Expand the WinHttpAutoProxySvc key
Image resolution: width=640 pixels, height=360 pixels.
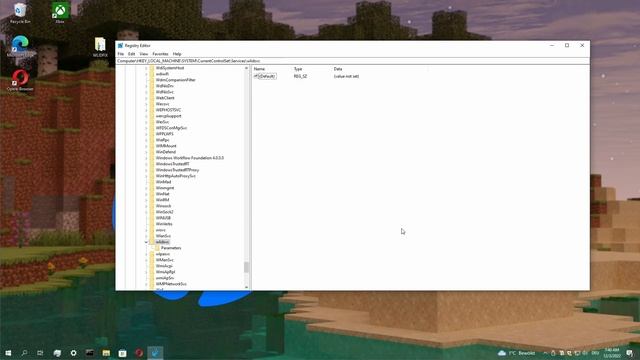[x=146, y=176]
